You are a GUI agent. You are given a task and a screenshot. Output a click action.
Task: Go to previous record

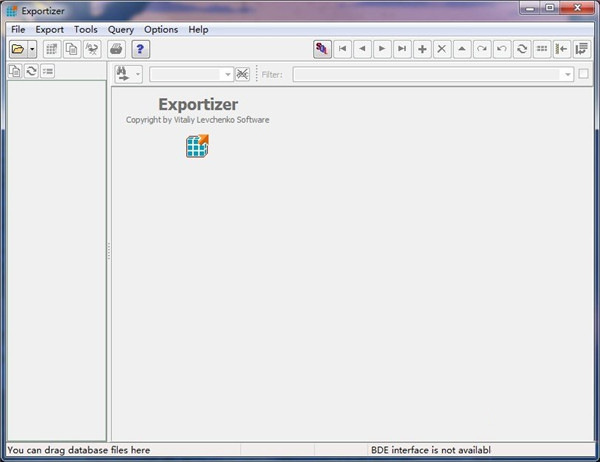click(x=362, y=49)
